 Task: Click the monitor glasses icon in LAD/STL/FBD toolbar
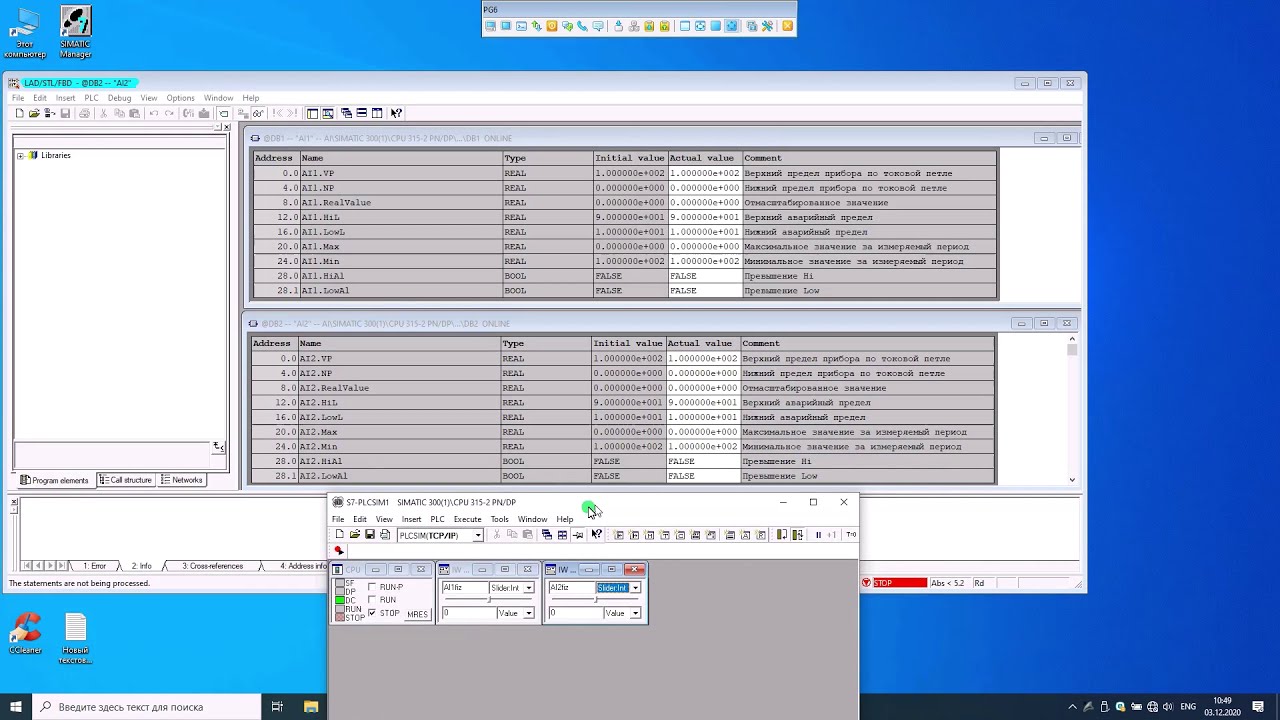point(258,113)
